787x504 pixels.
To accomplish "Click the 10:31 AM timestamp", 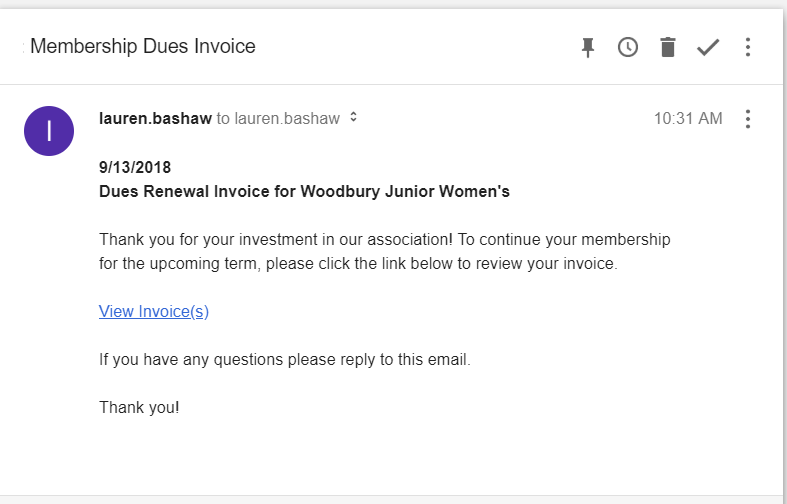I will tap(688, 118).
